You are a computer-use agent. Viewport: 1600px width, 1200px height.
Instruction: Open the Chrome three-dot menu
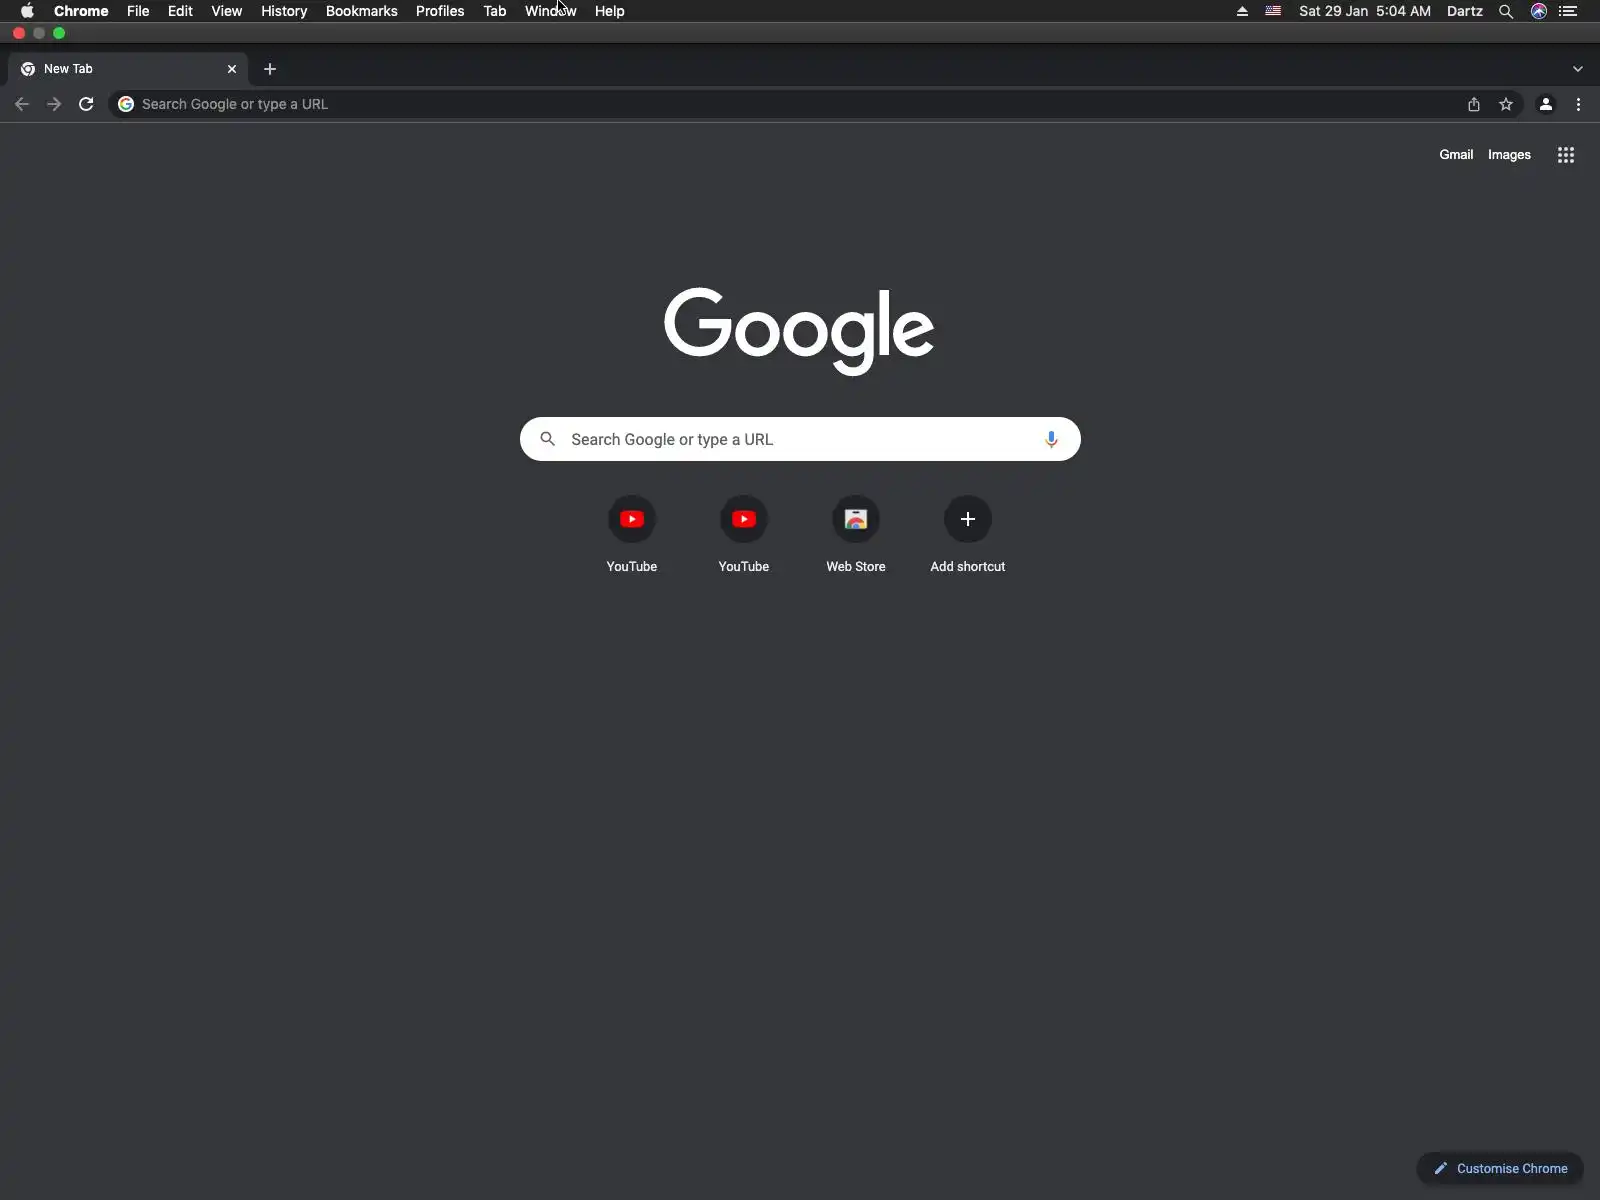pos(1579,104)
